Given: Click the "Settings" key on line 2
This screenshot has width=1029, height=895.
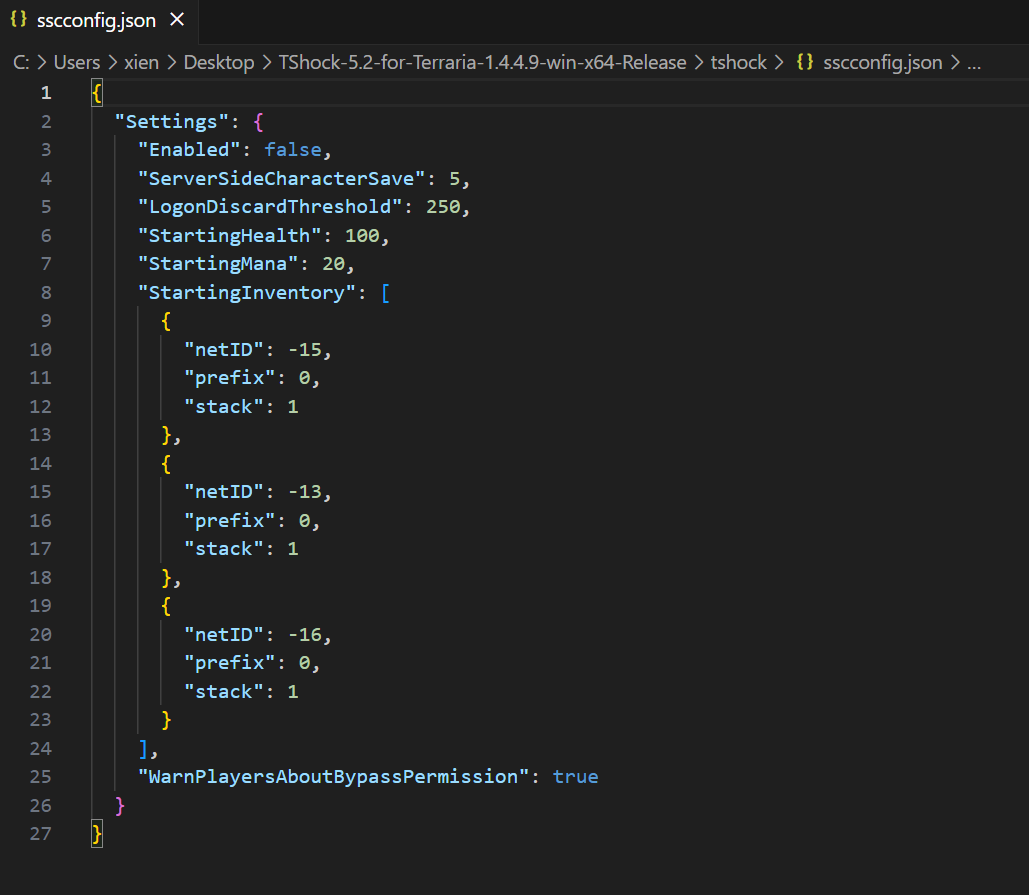Looking at the screenshot, I should [x=166, y=122].
